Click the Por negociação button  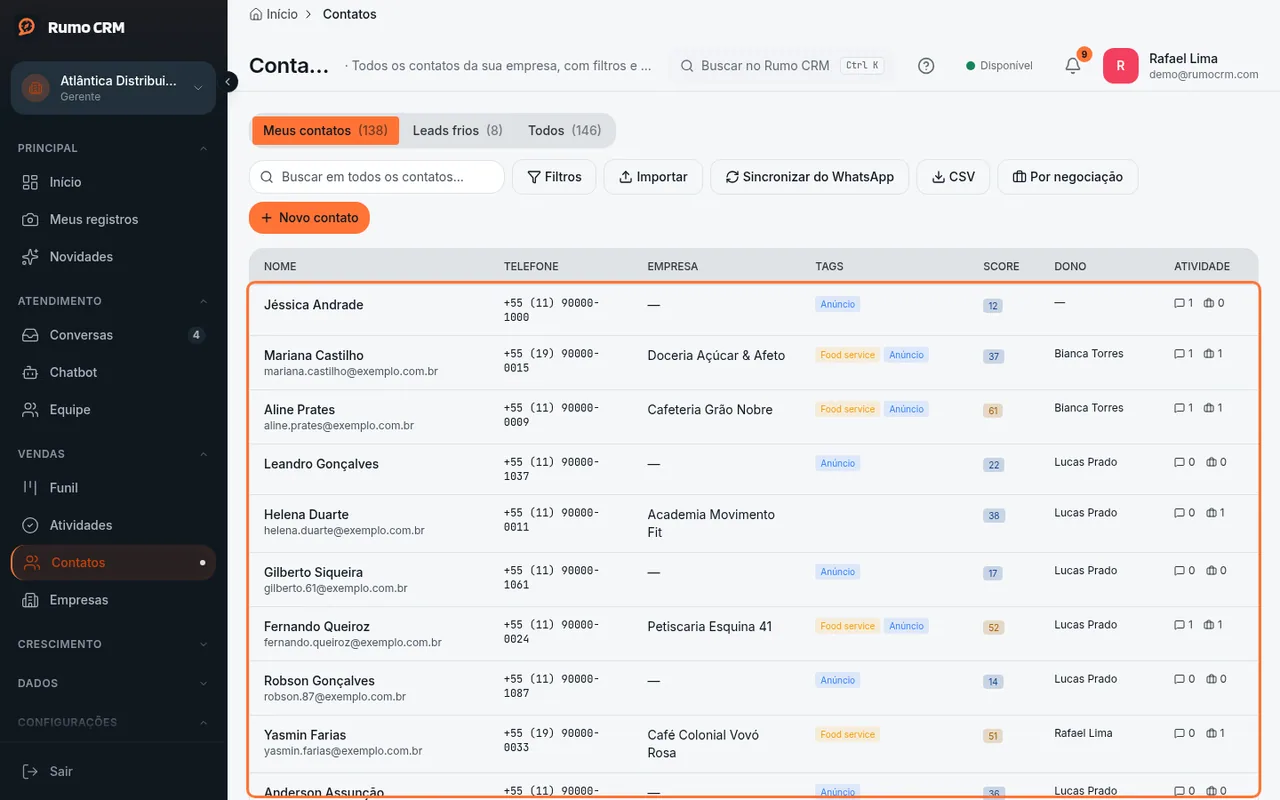click(1068, 177)
